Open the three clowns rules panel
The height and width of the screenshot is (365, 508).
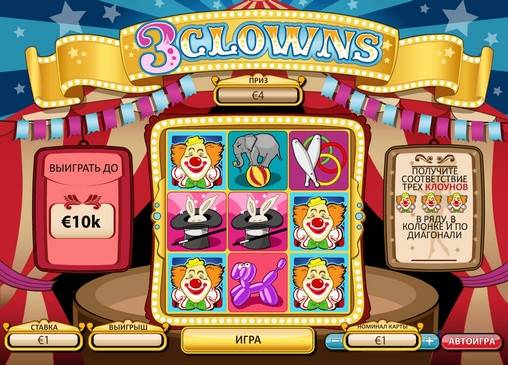point(433,207)
